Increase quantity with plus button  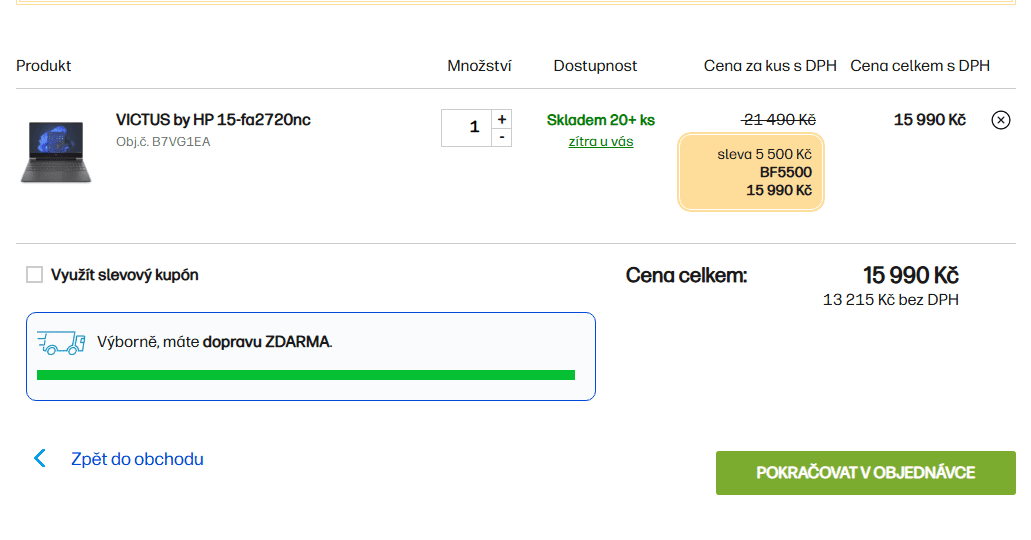click(502, 118)
